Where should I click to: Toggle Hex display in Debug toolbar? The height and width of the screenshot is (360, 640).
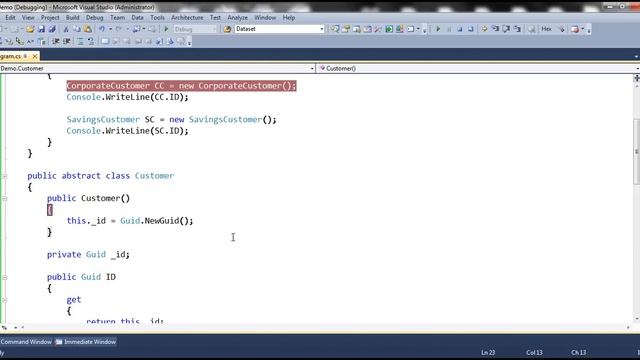(547, 29)
